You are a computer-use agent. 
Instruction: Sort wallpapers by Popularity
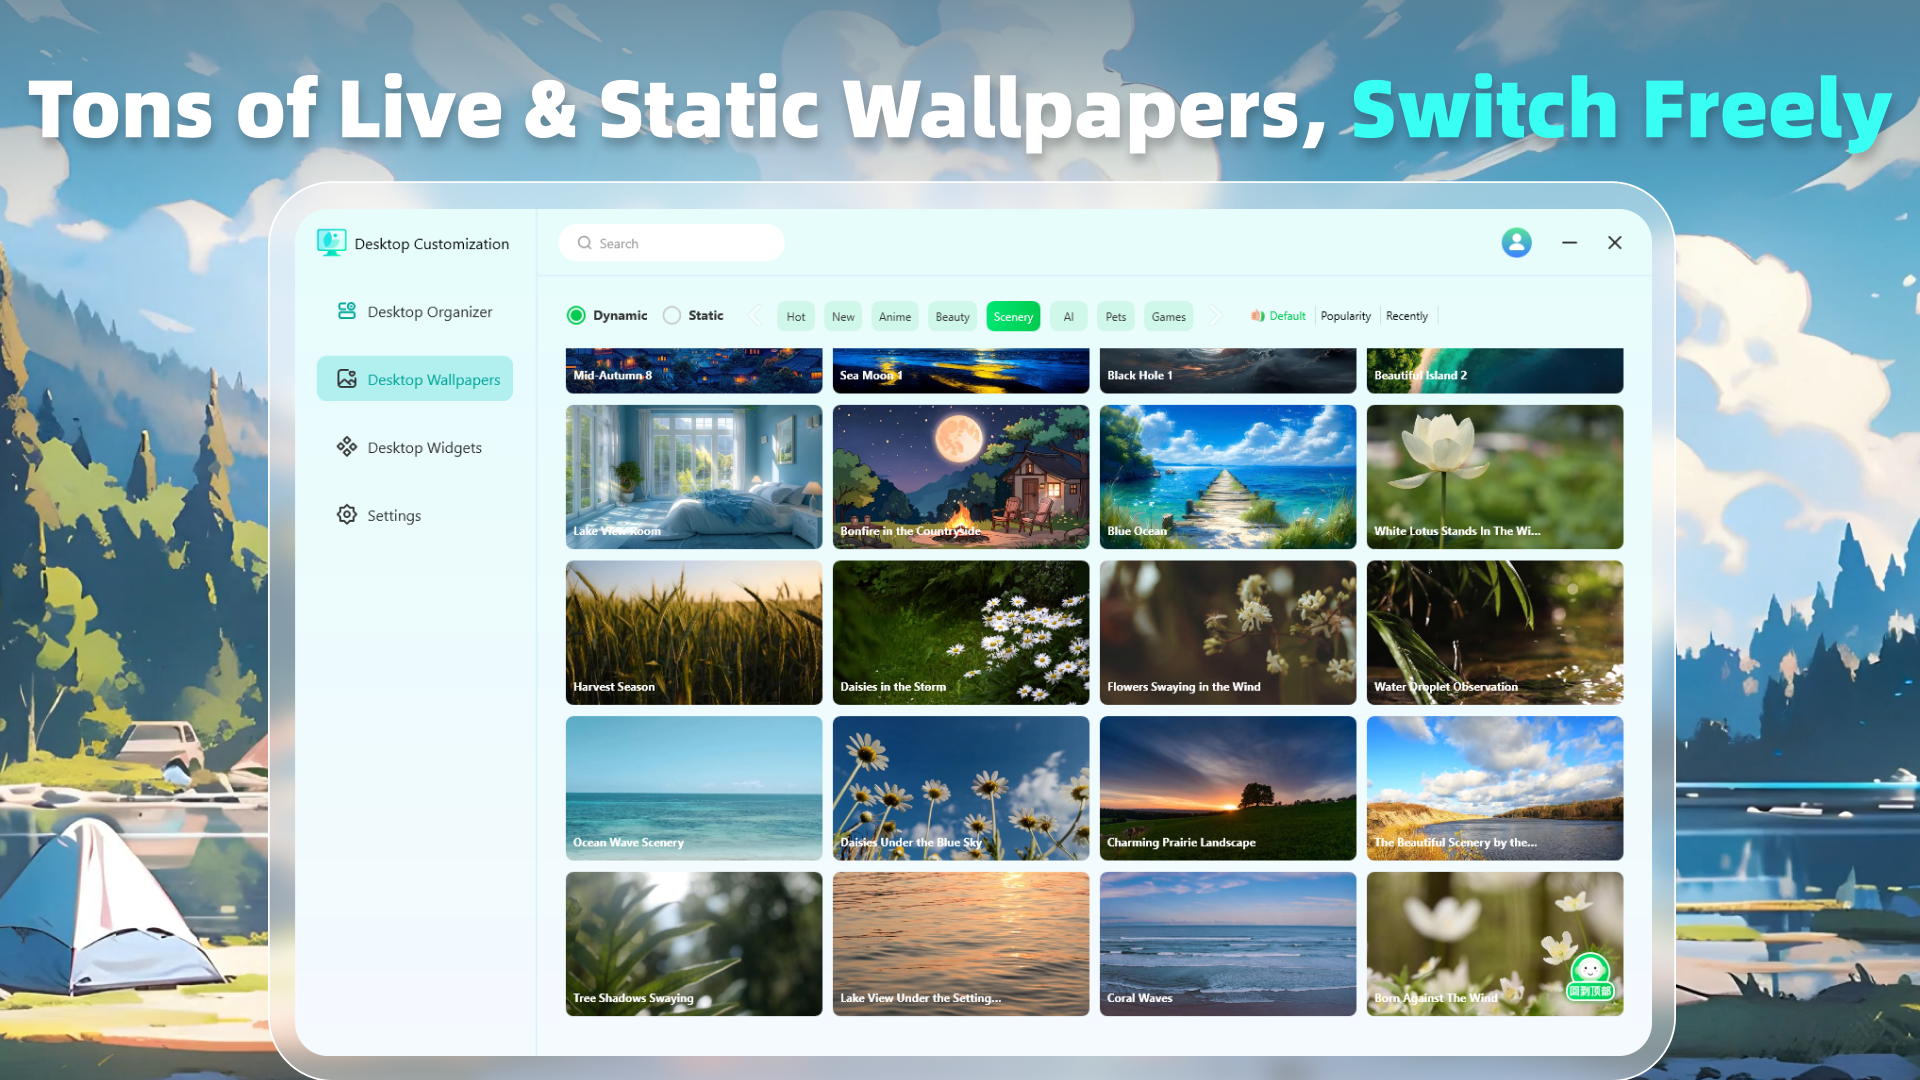tap(1346, 316)
